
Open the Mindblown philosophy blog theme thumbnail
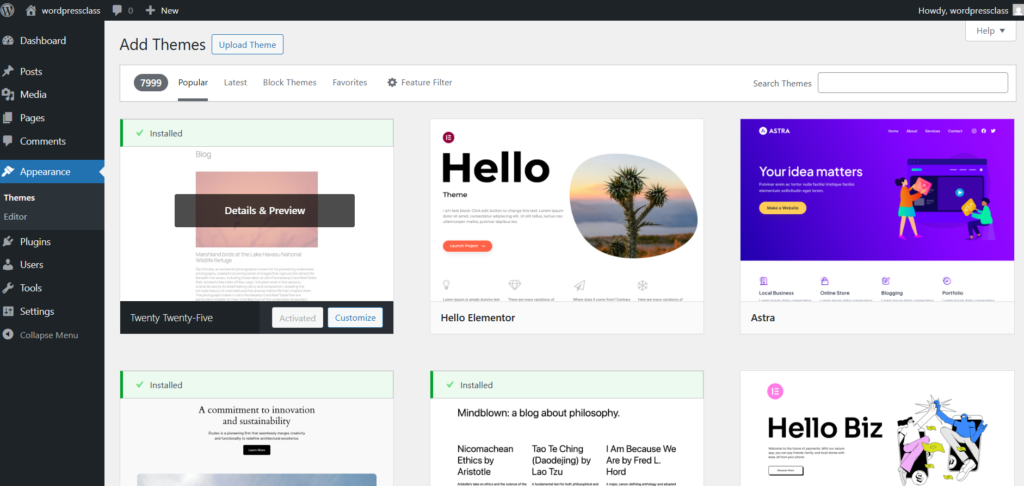click(x=566, y=442)
